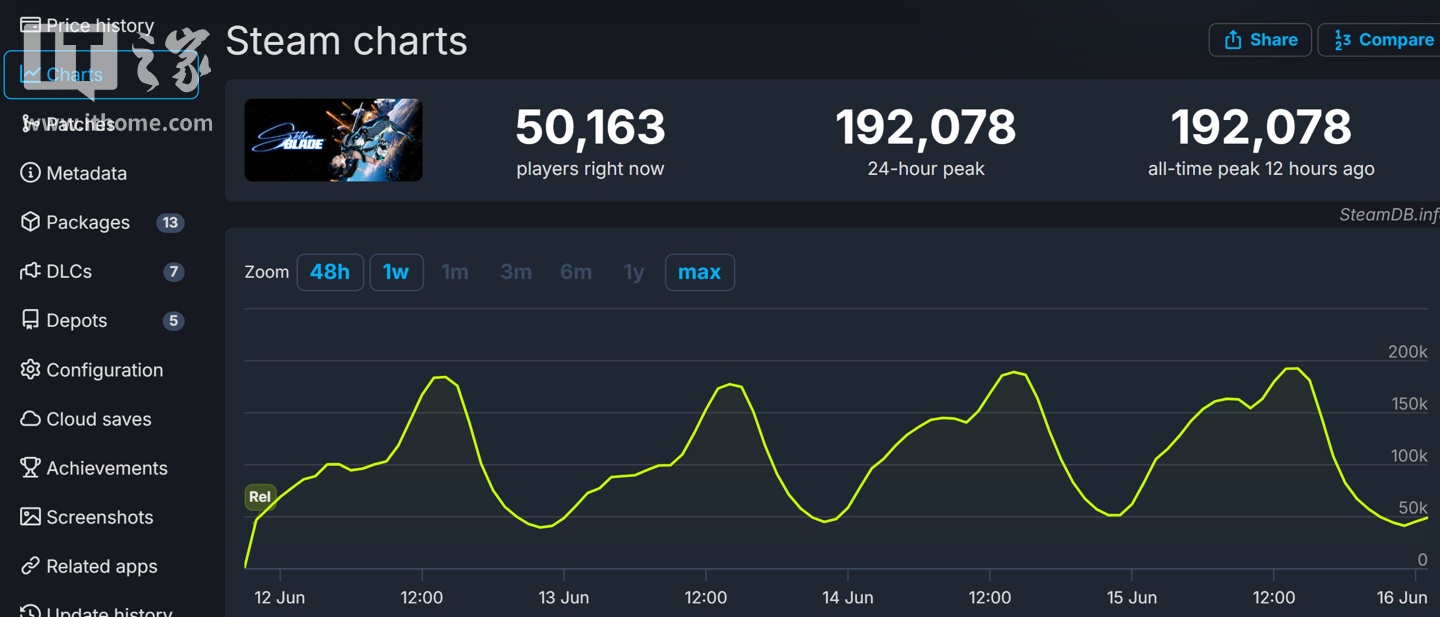The height and width of the screenshot is (617, 1440).
Task: Select Charts in the sidebar
Action: point(101,75)
